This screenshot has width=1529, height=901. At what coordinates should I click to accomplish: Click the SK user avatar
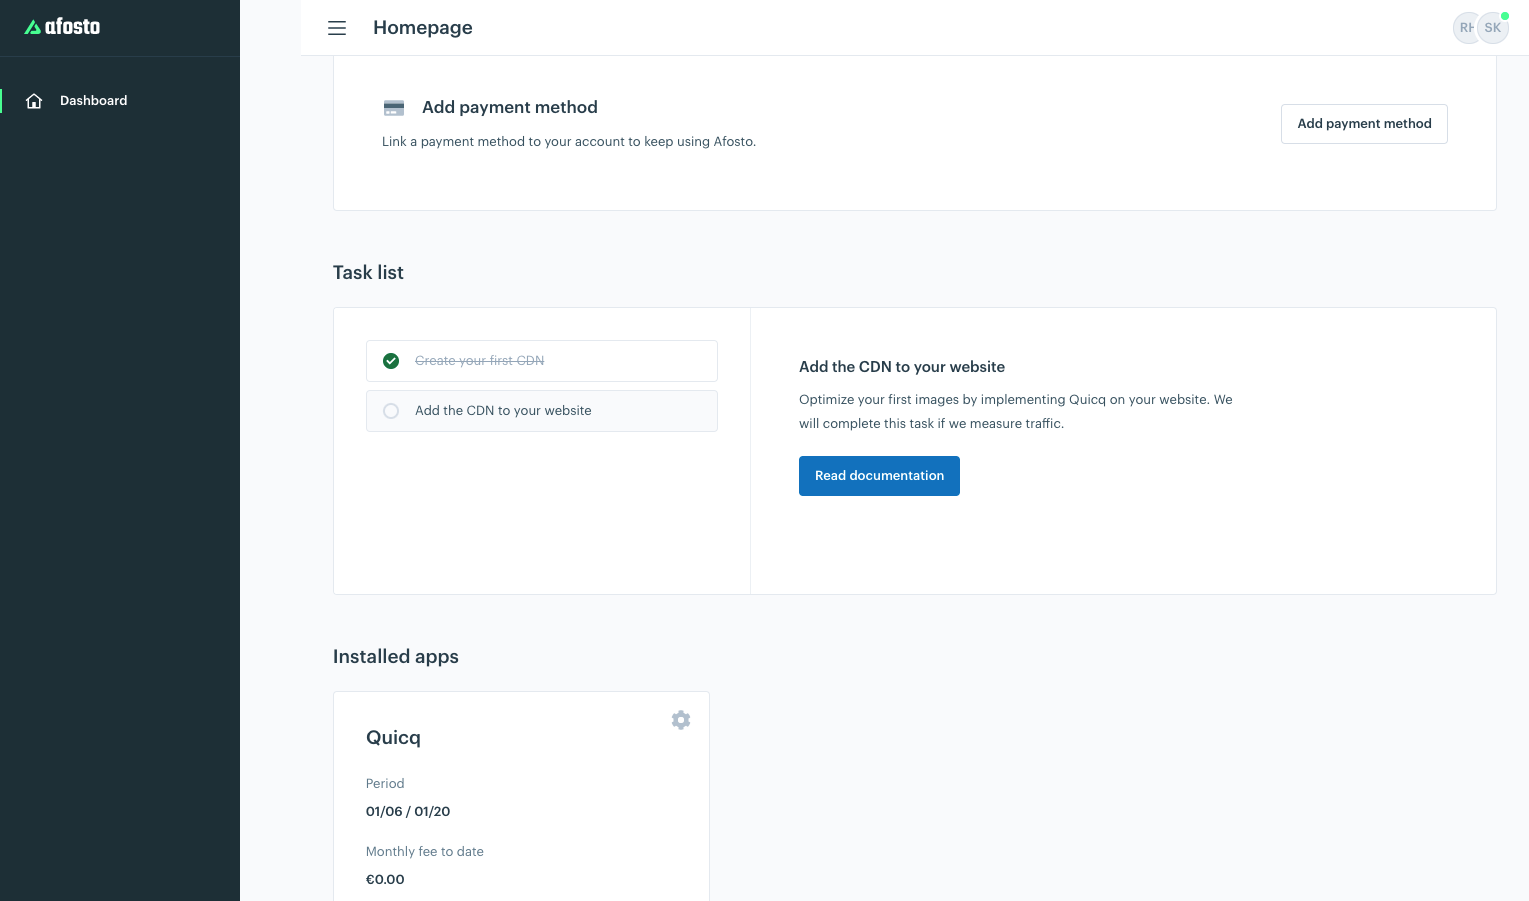[x=1493, y=28]
